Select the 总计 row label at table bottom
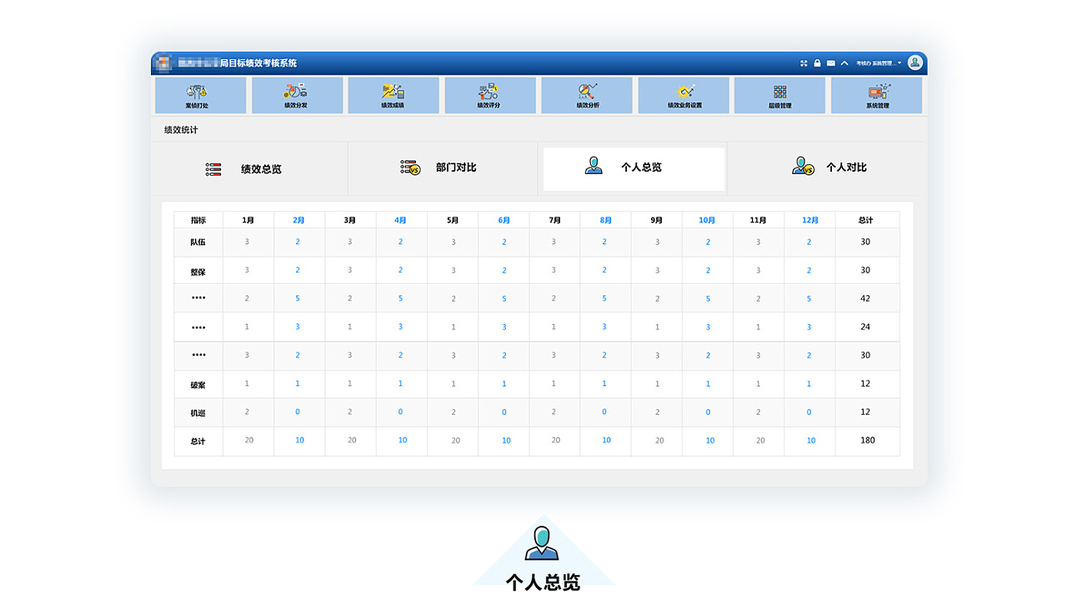The width and height of the screenshot is (1067, 600). (x=198, y=441)
